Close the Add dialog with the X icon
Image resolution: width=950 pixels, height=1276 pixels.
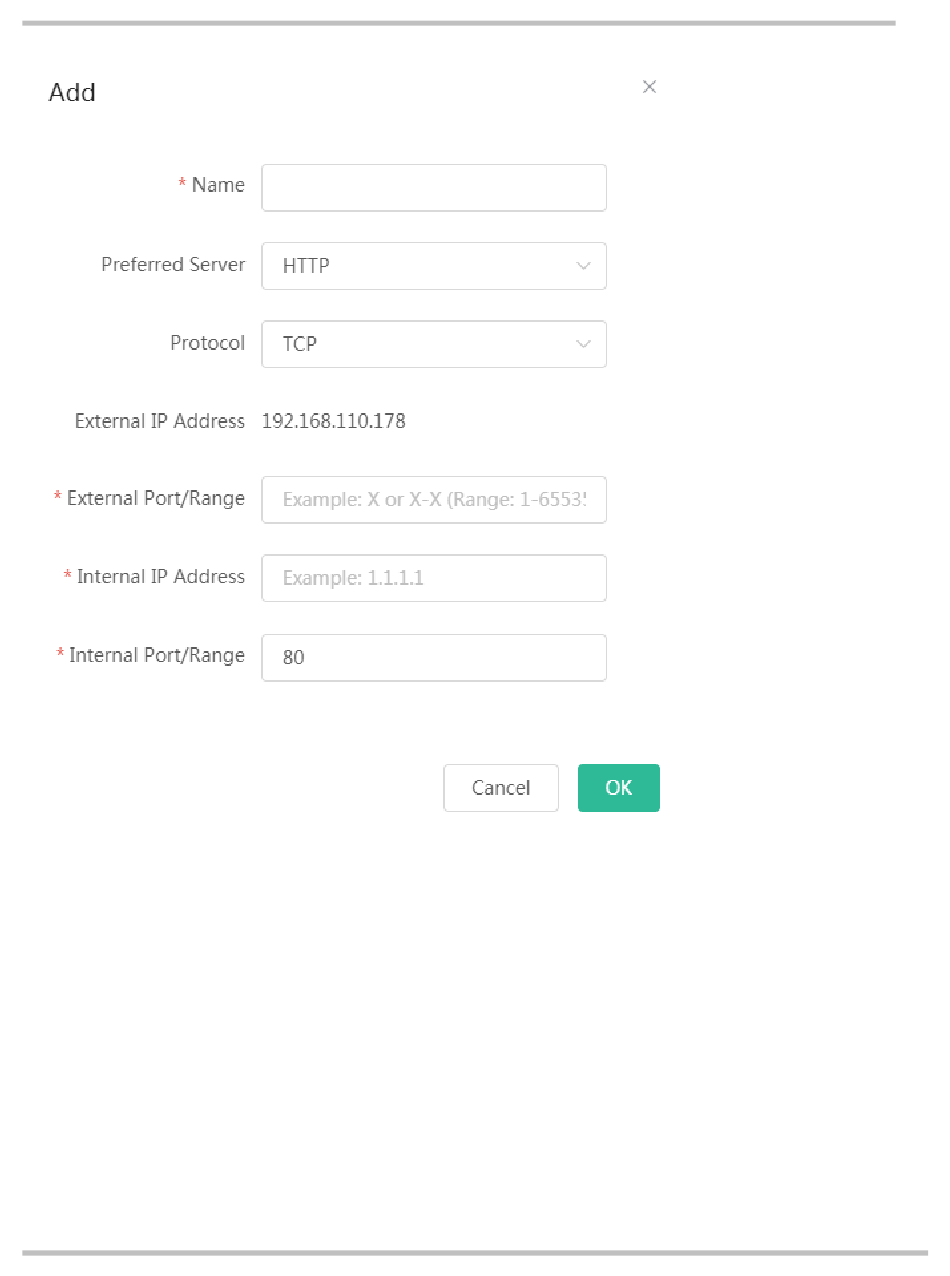pos(649,87)
